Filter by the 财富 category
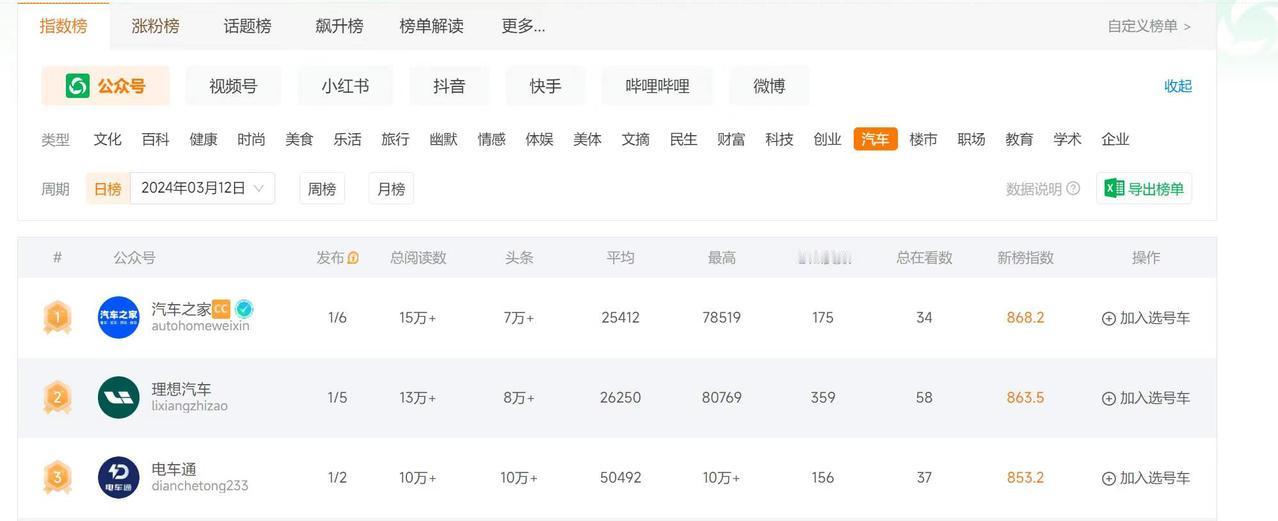This screenshot has width=1278, height=521. pyautogui.click(x=731, y=139)
